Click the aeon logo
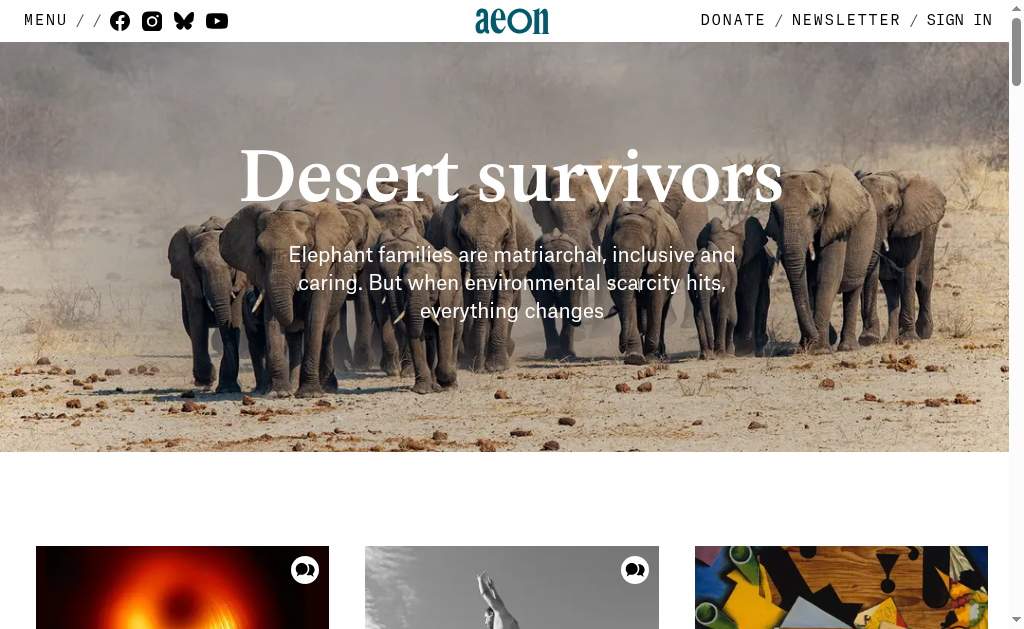The width and height of the screenshot is (1024, 629). click(x=512, y=21)
